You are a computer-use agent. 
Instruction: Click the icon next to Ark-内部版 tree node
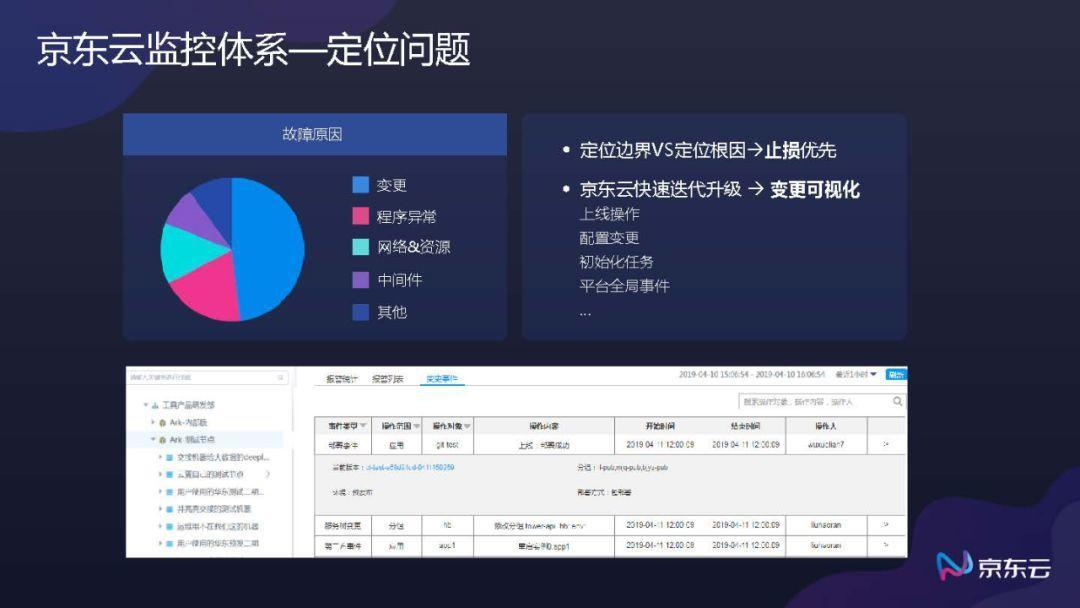click(163, 422)
